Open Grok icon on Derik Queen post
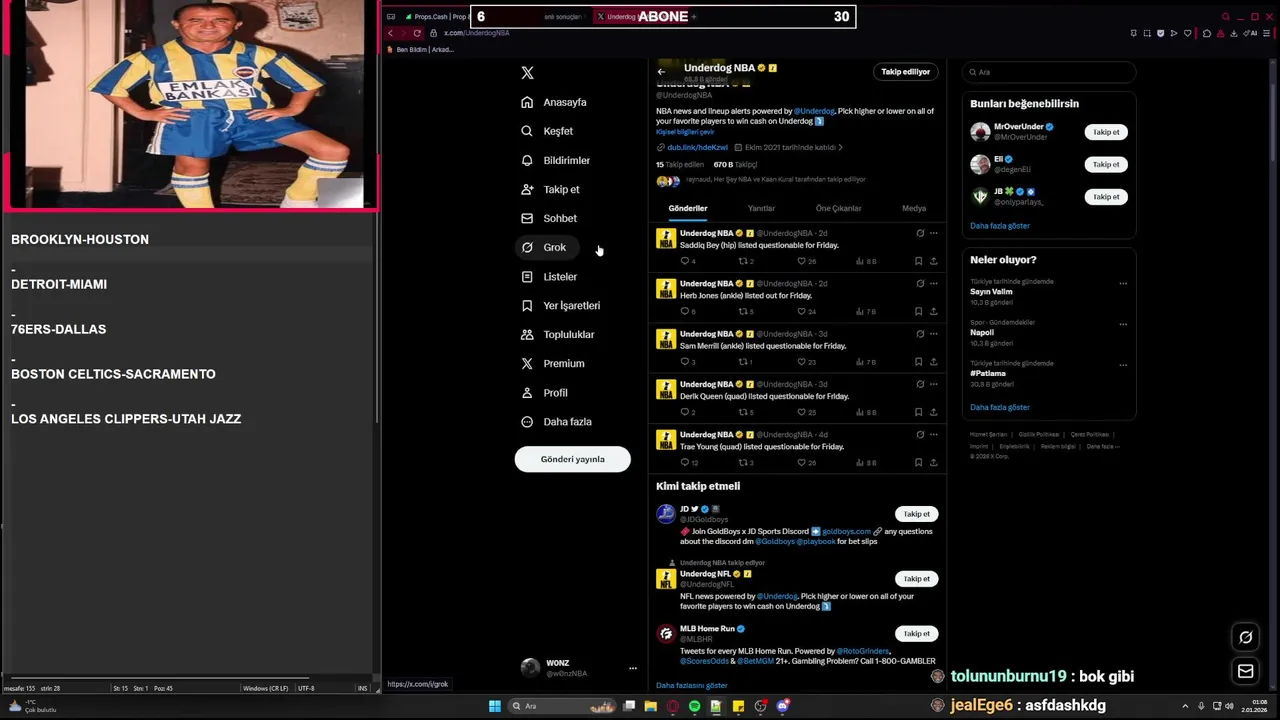The image size is (1280, 720). pyautogui.click(x=920, y=384)
